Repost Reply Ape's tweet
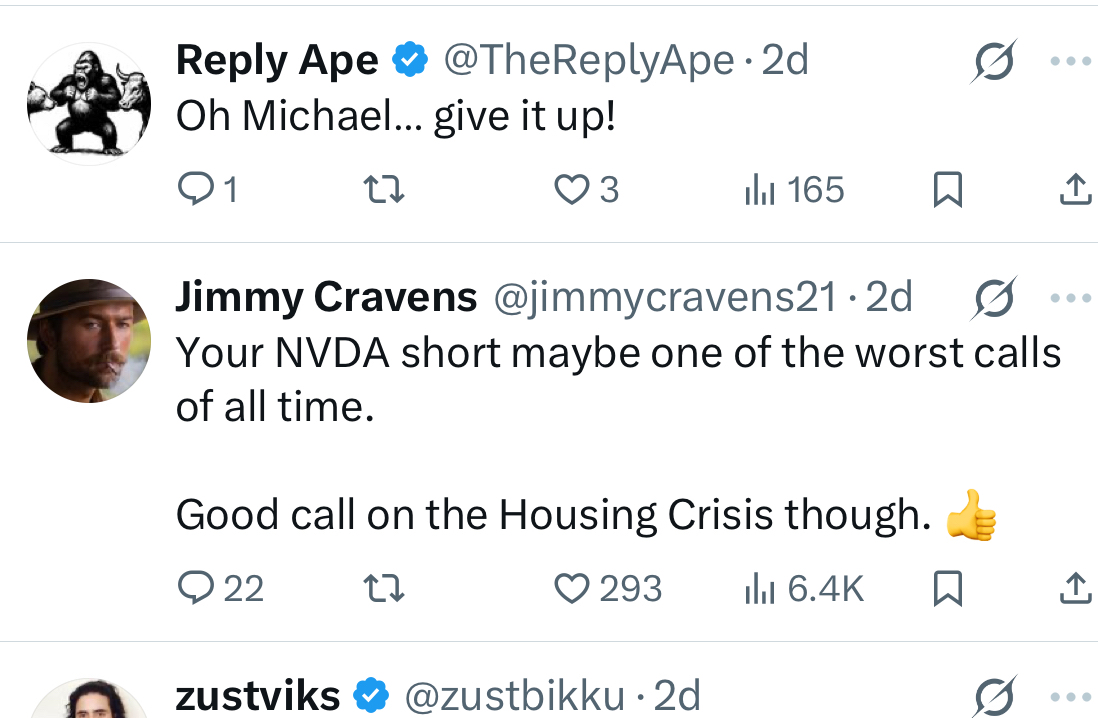Image resolution: width=1098 pixels, height=718 pixels. [x=384, y=189]
